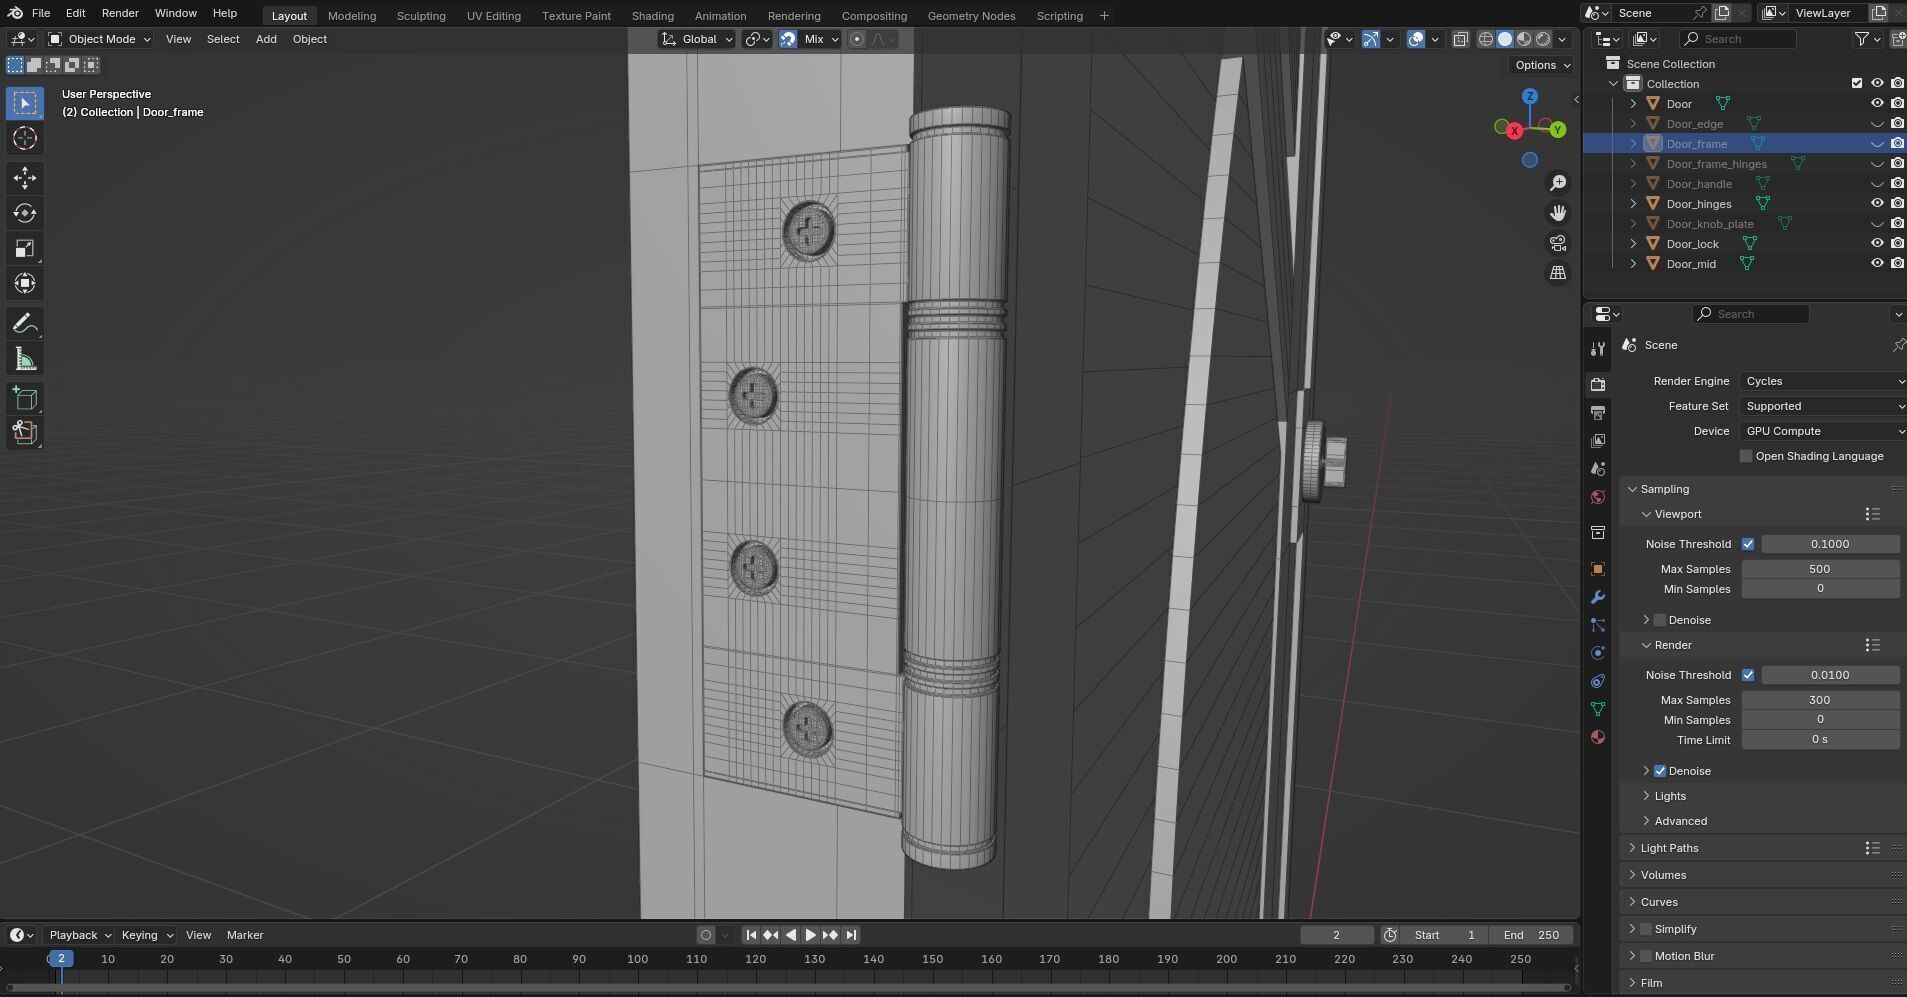This screenshot has height=997, width=1907.
Task: Open the Modifiers properties tab
Action: pyautogui.click(x=1598, y=597)
